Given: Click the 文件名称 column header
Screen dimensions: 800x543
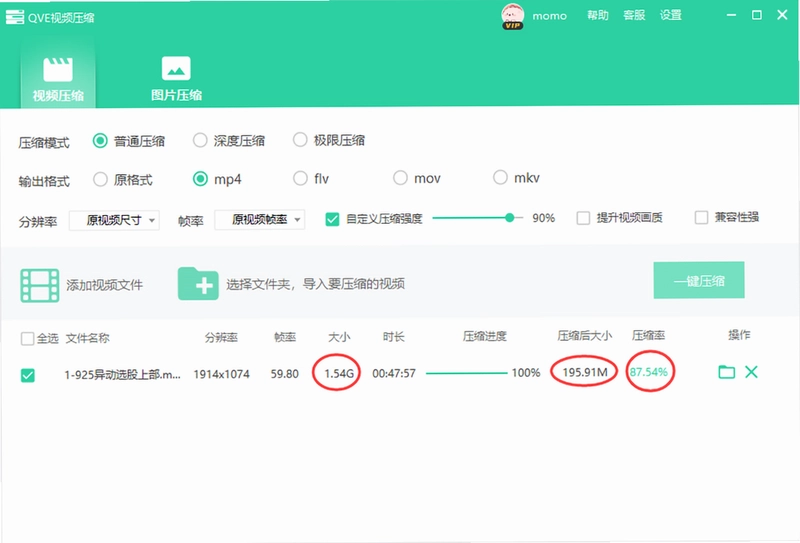Looking at the screenshot, I should click(88, 338).
